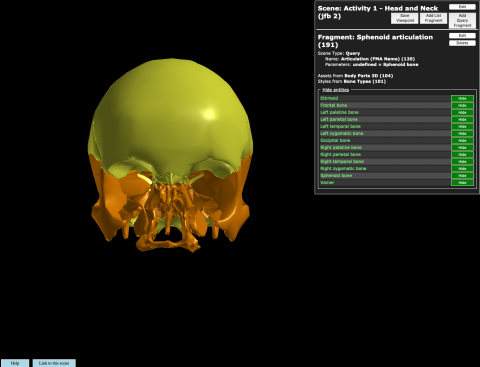480x367 pixels.
Task: Hide the Right parietal bone
Action: point(462,154)
